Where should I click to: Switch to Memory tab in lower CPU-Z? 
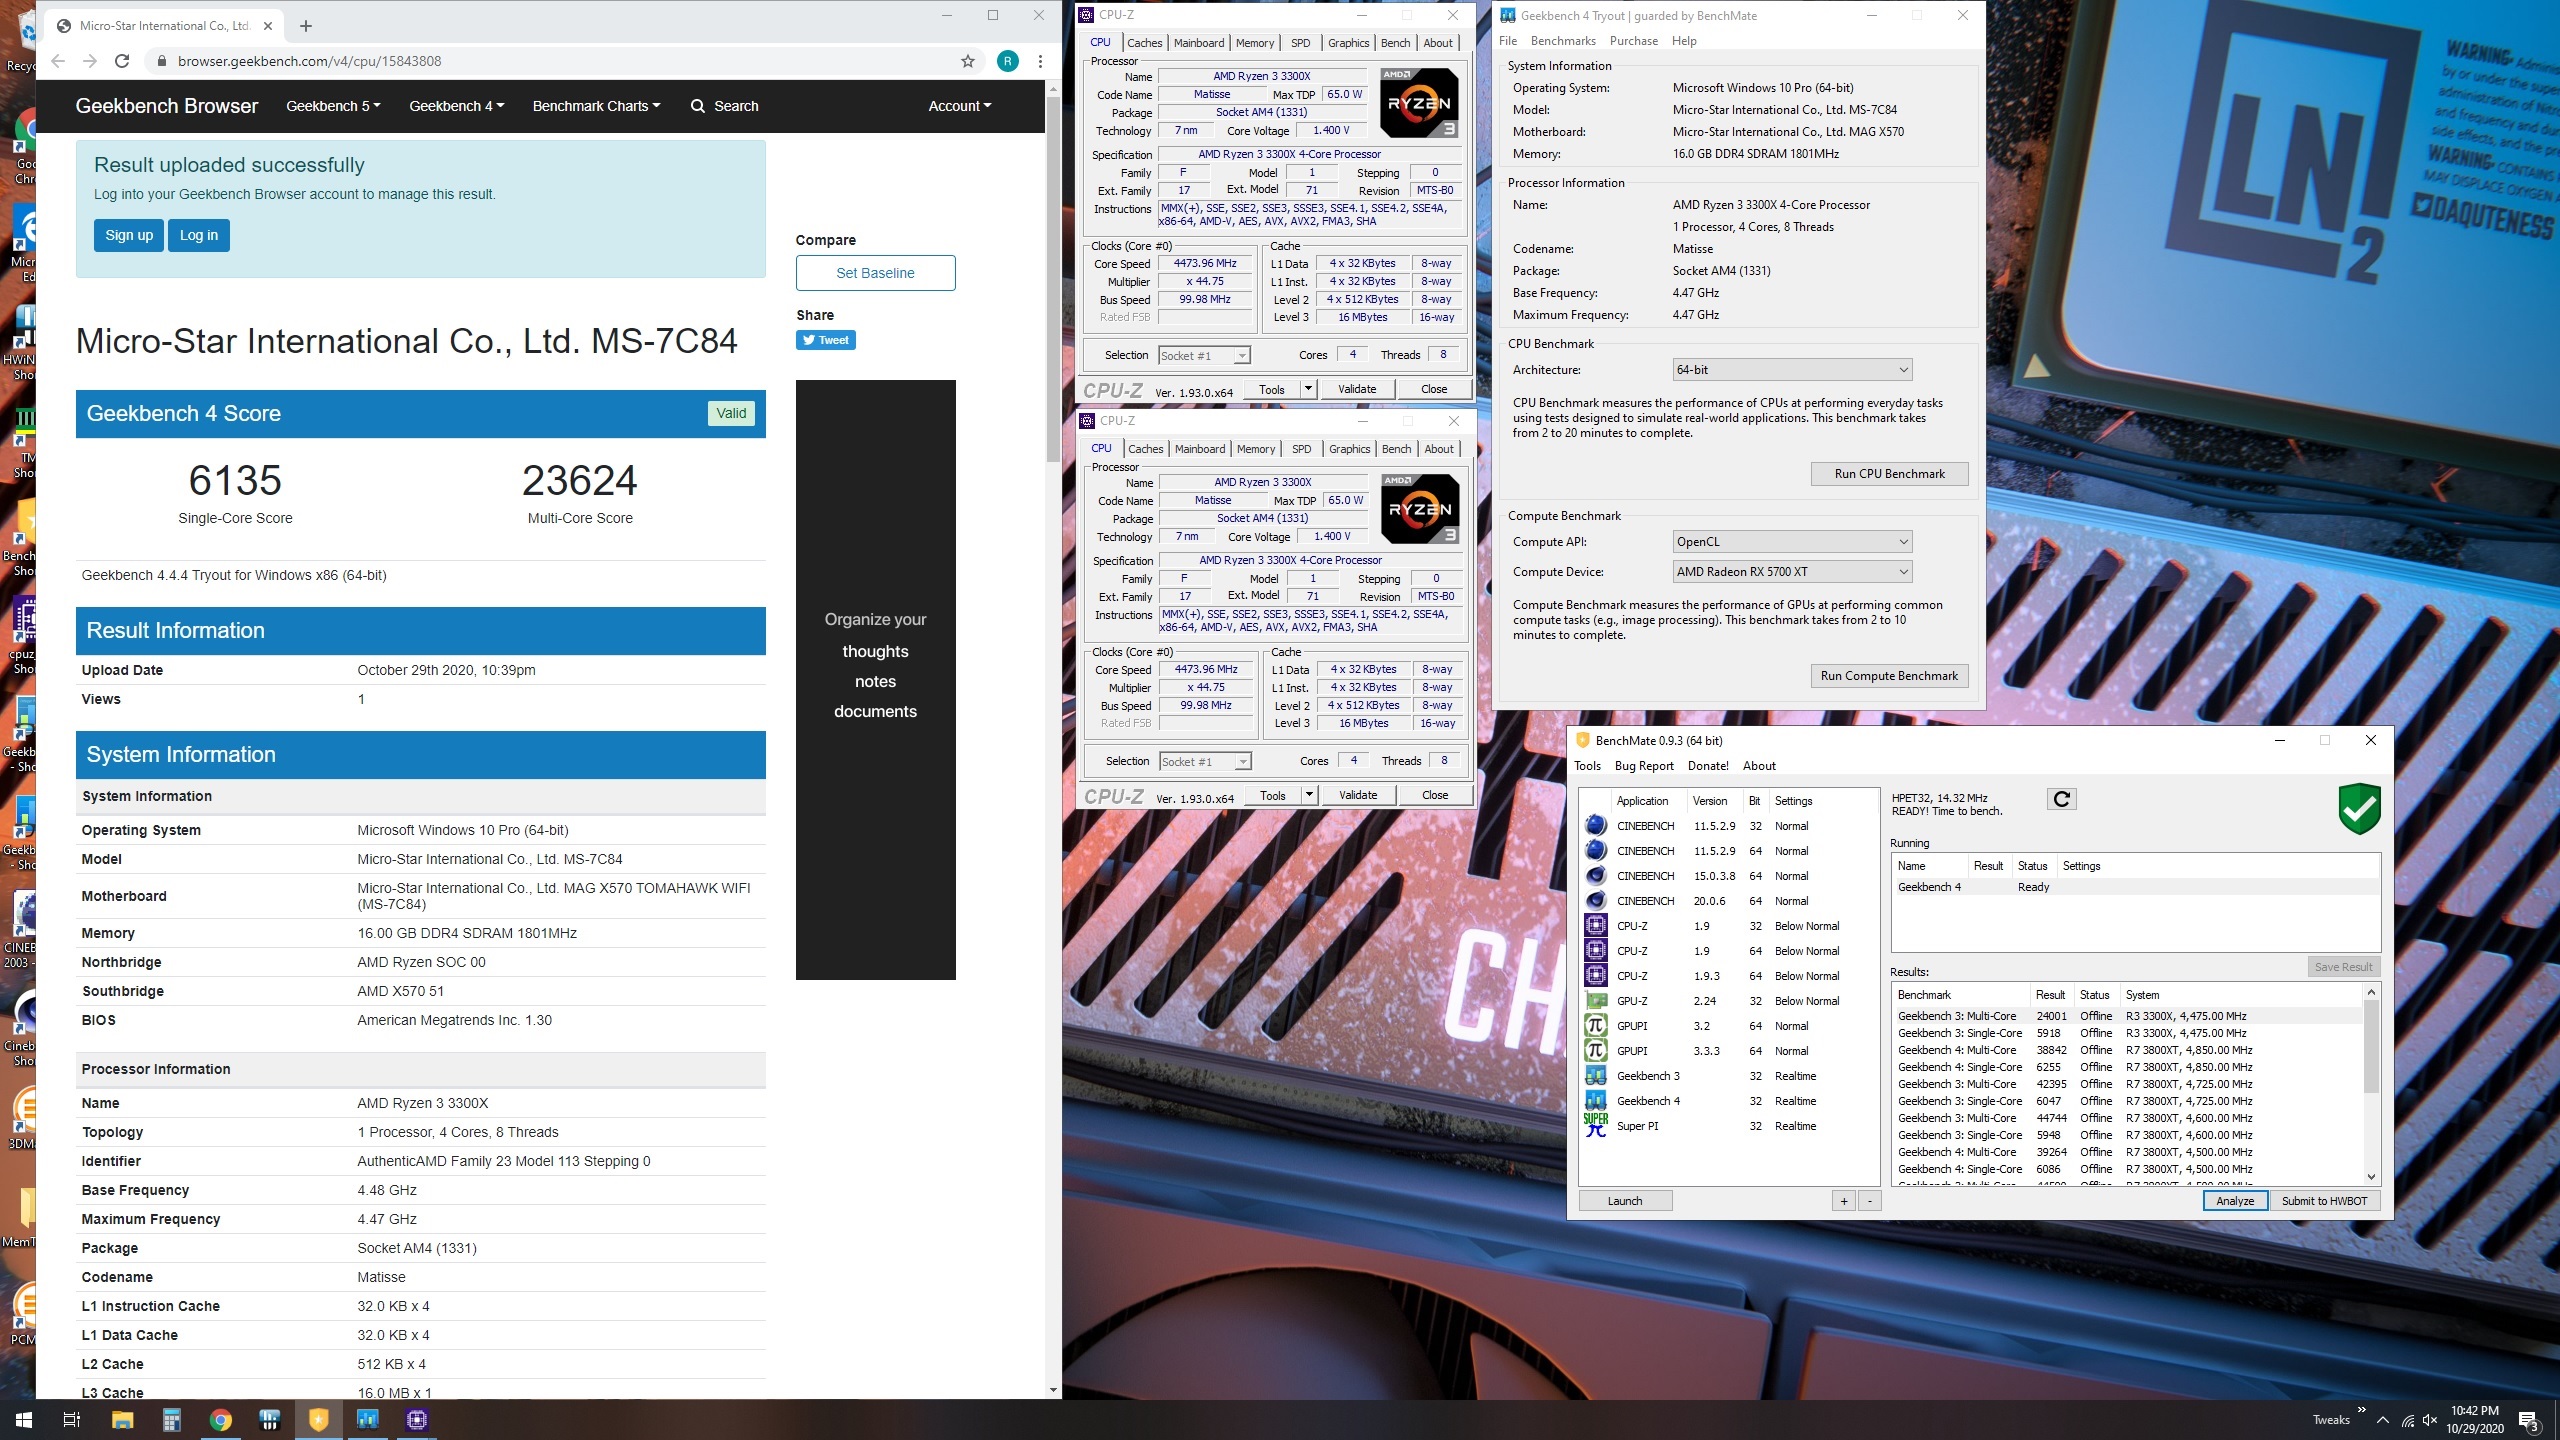[x=1256, y=449]
